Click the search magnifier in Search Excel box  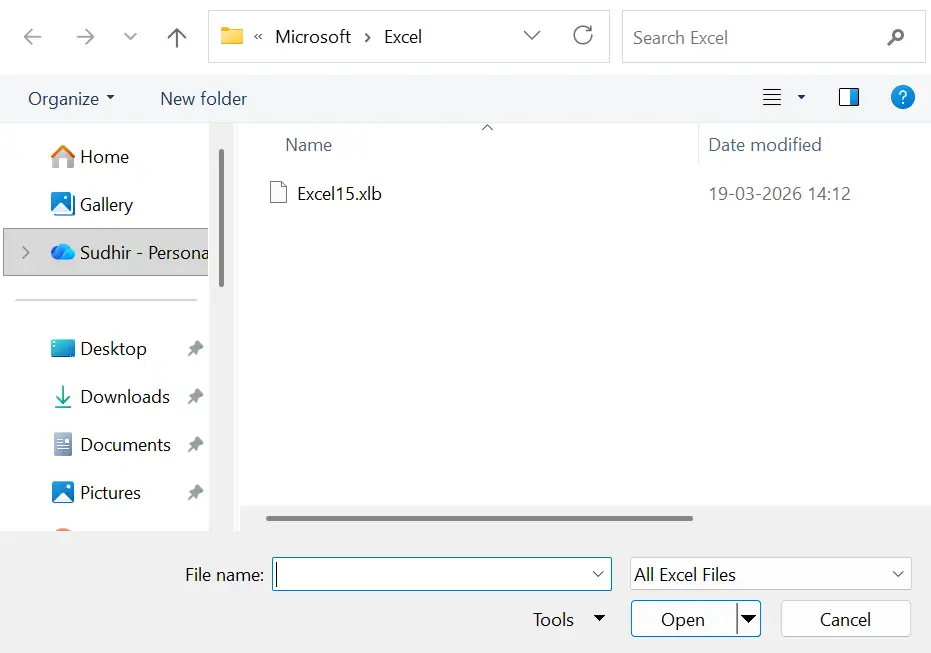tap(895, 37)
